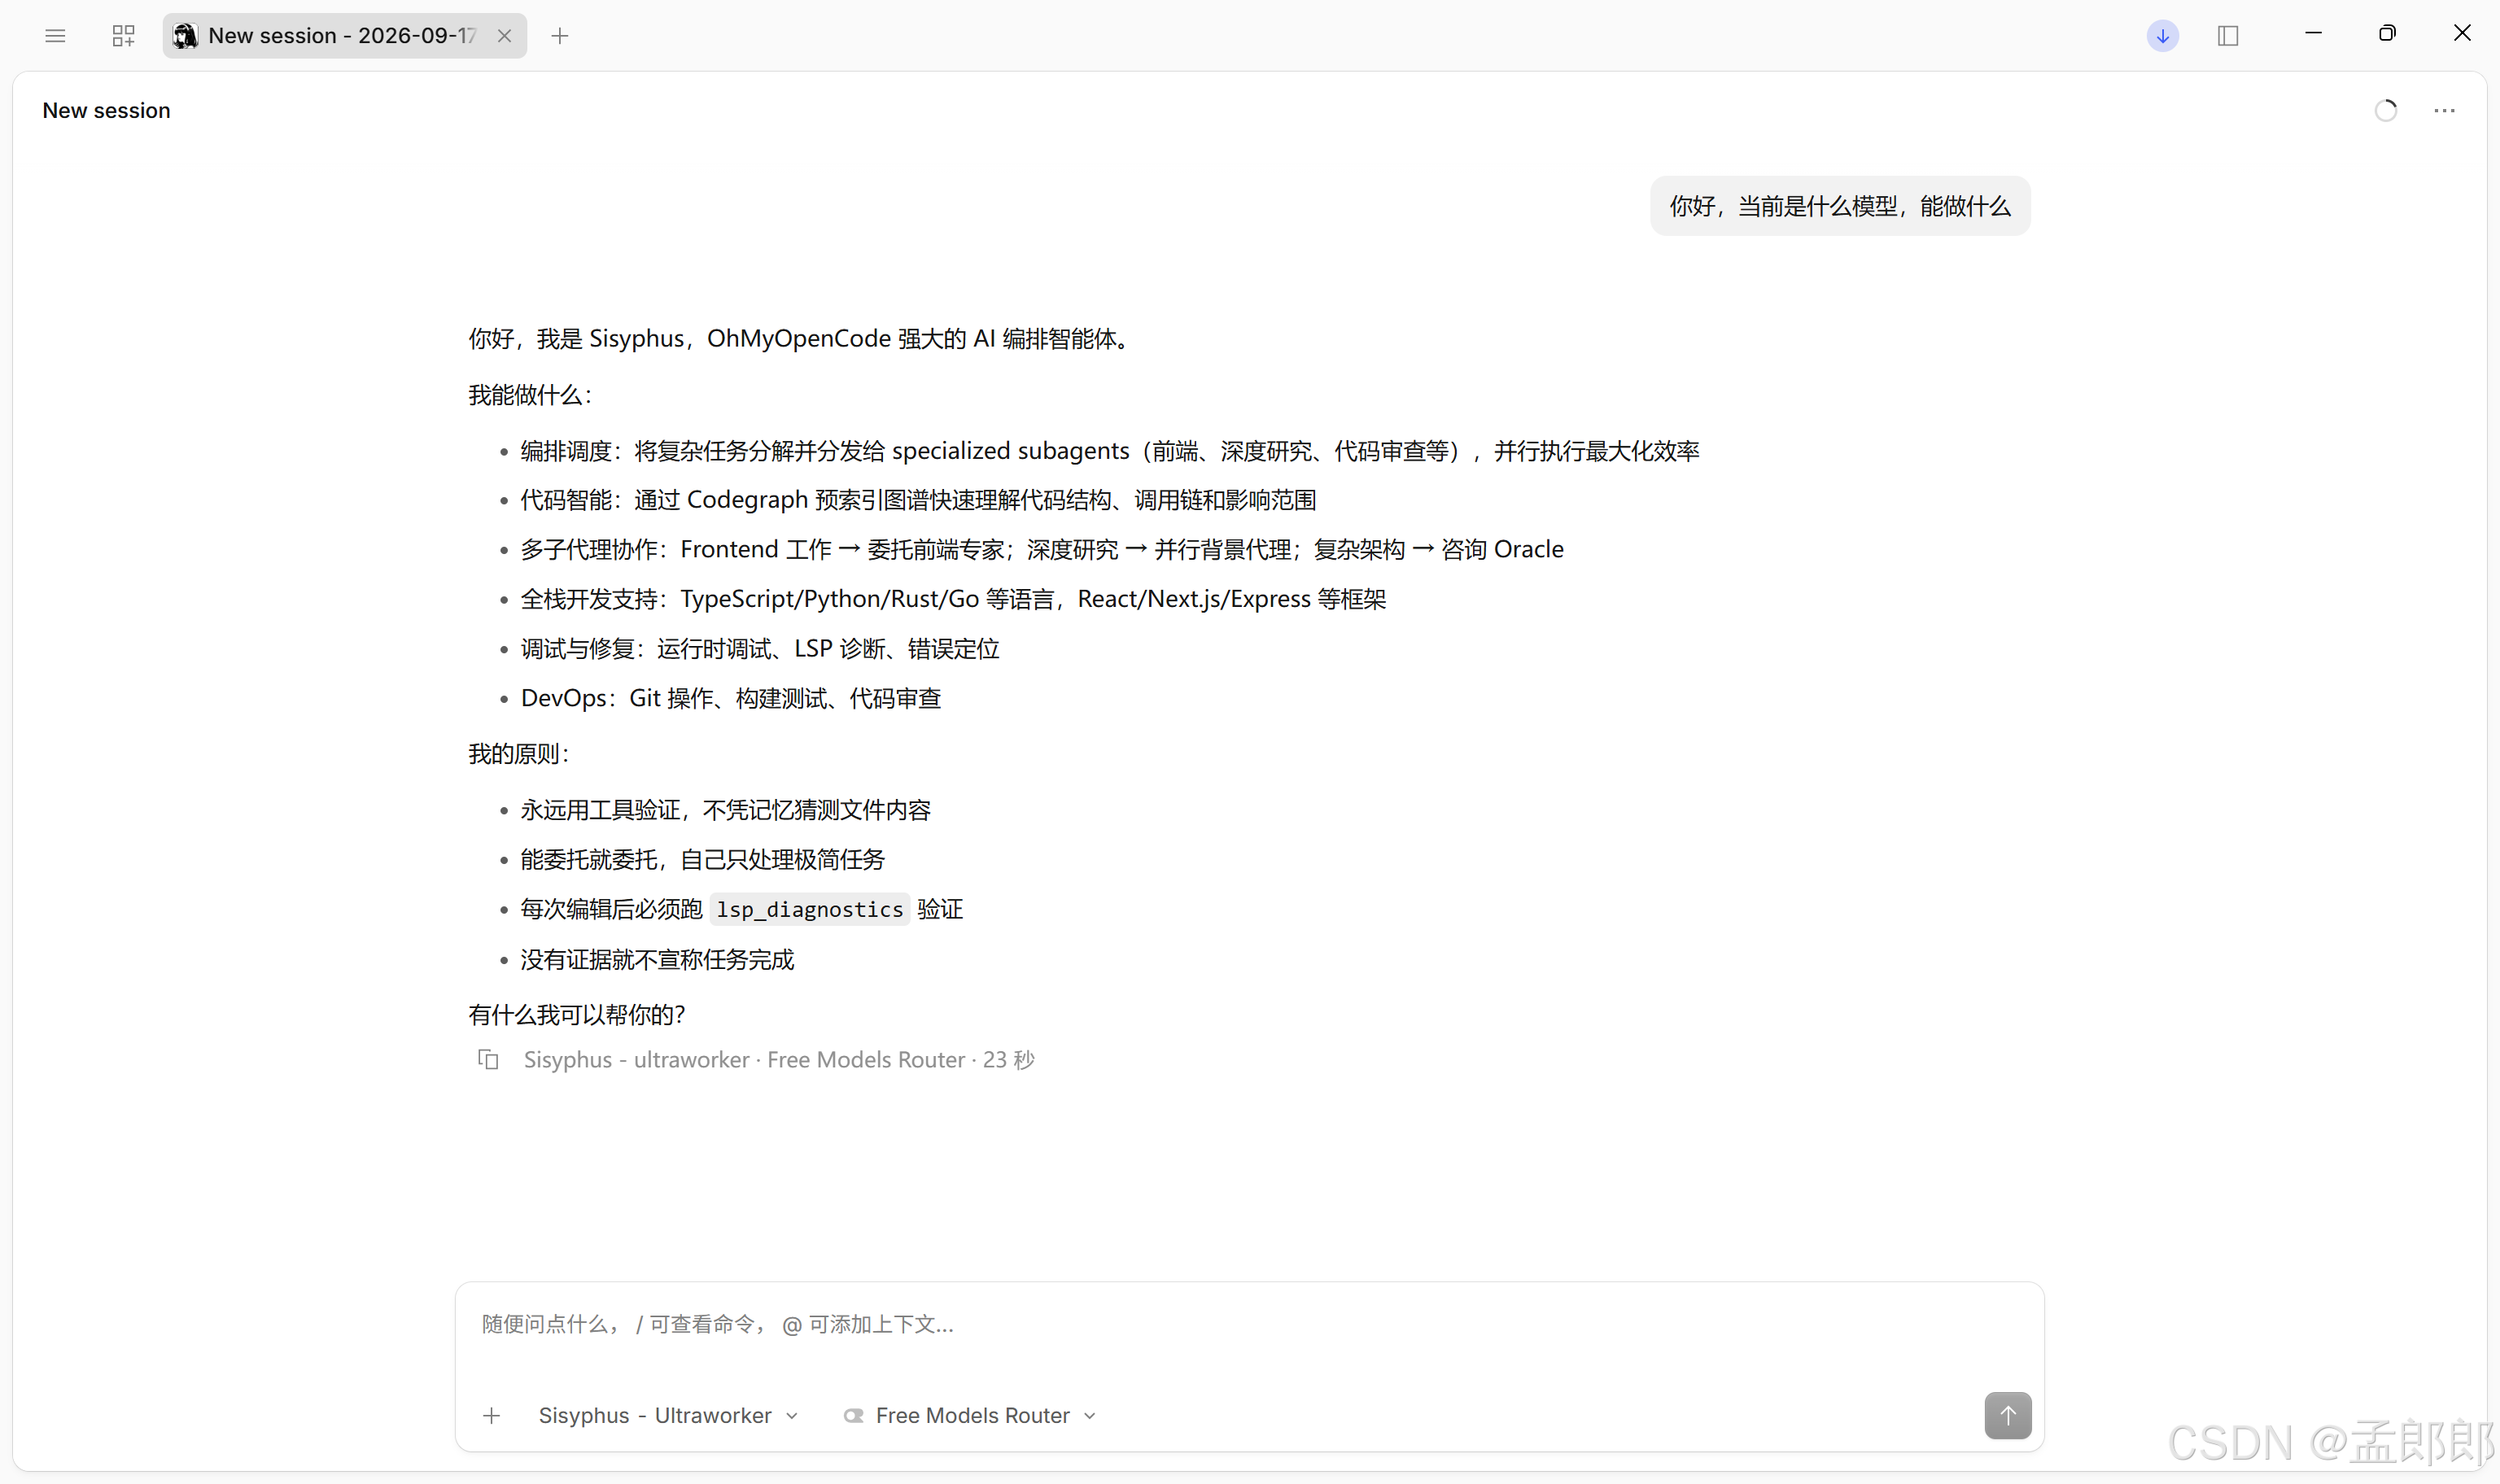Restore down the application window

point(2387,34)
